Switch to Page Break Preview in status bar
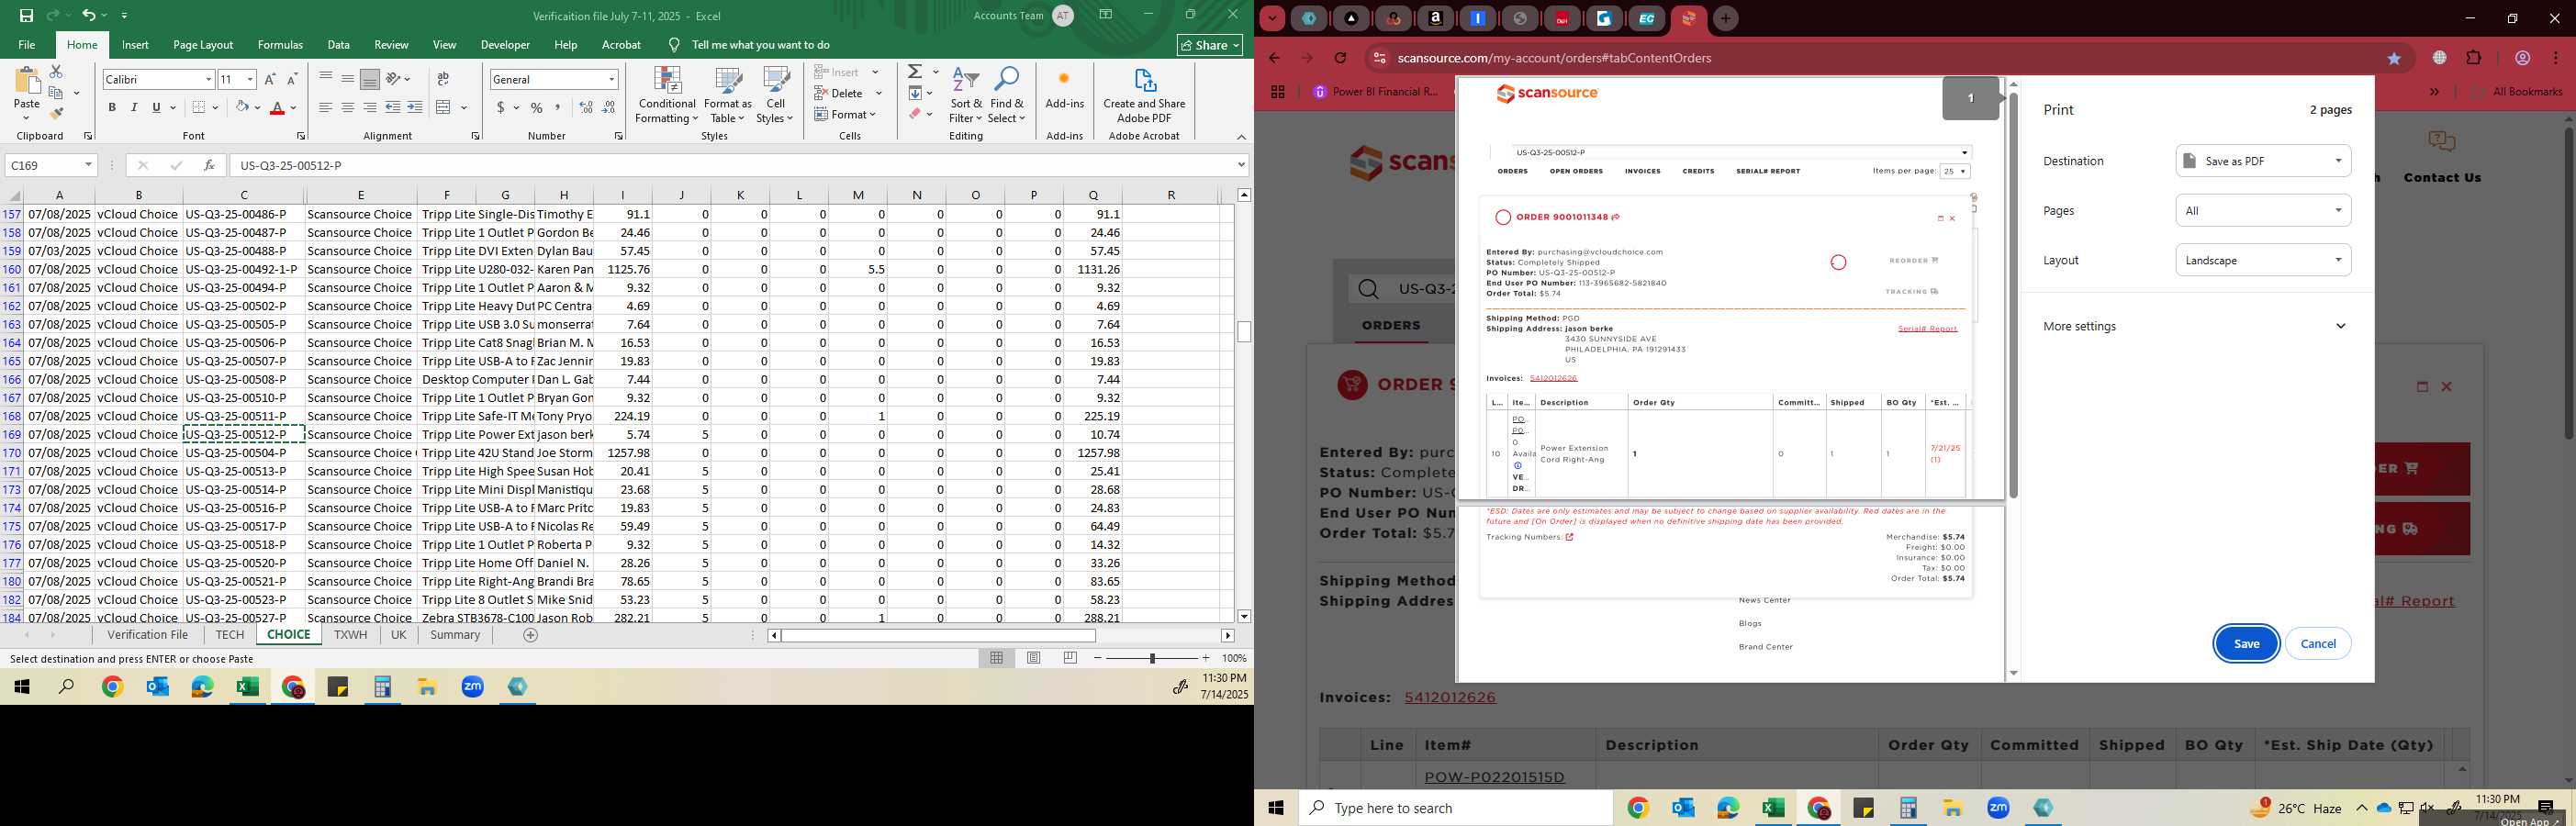Viewport: 2576px width, 826px height. click(x=1071, y=658)
